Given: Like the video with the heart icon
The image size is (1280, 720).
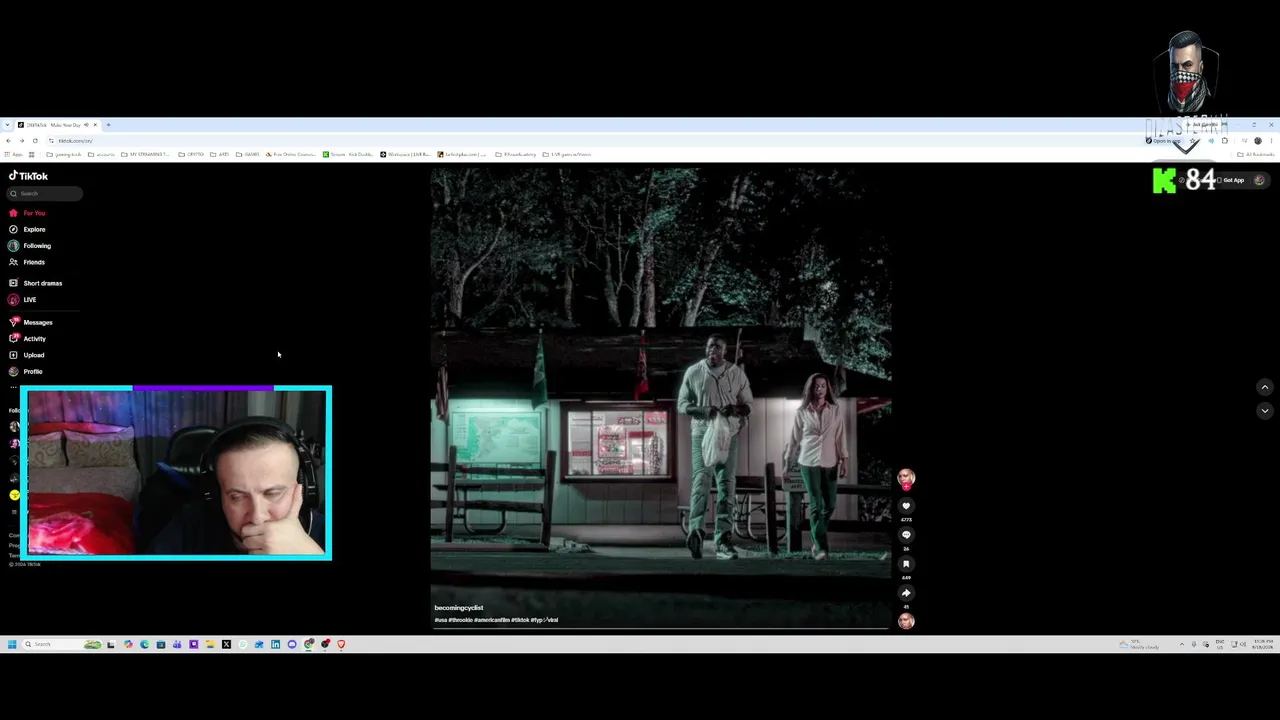Looking at the screenshot, I should click(x=906, y=506).
